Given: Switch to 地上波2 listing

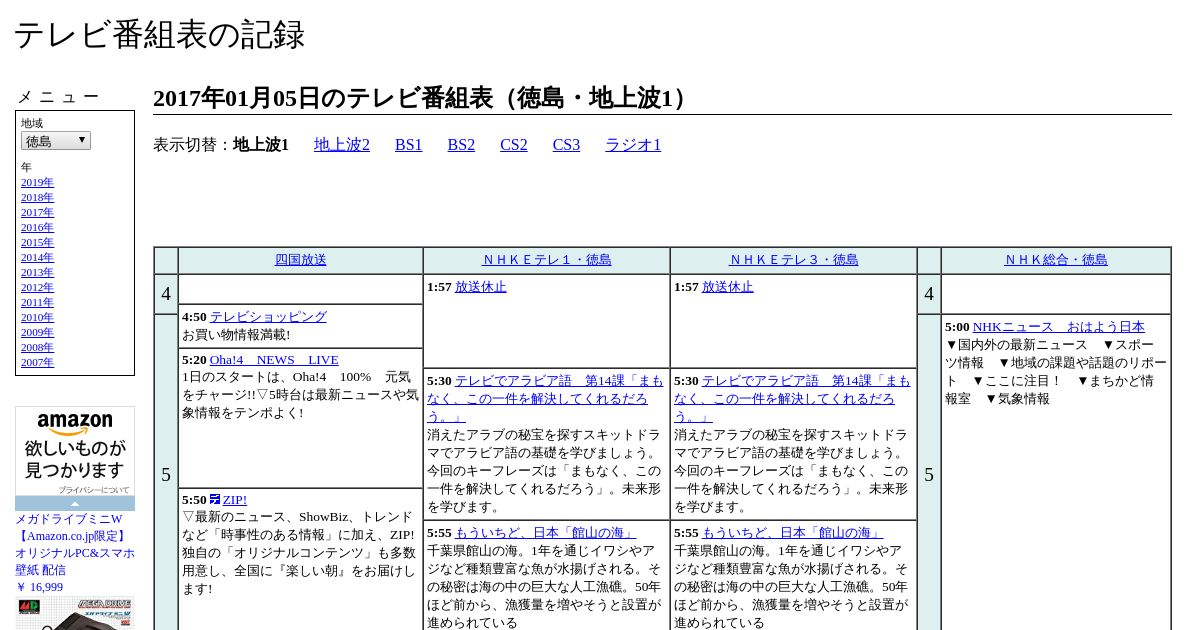Looking at the screenshot, I should pyautogui.click(x=342, y=144).
